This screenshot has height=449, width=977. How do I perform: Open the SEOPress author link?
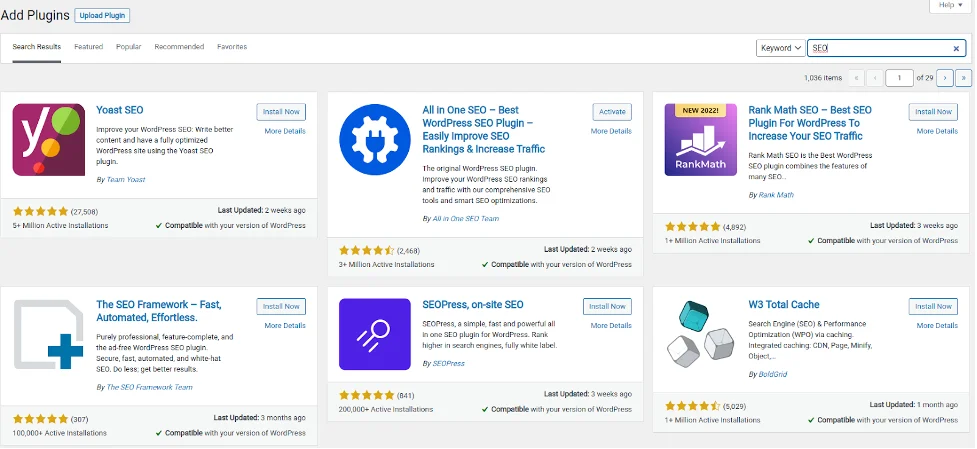click(443, 363)
